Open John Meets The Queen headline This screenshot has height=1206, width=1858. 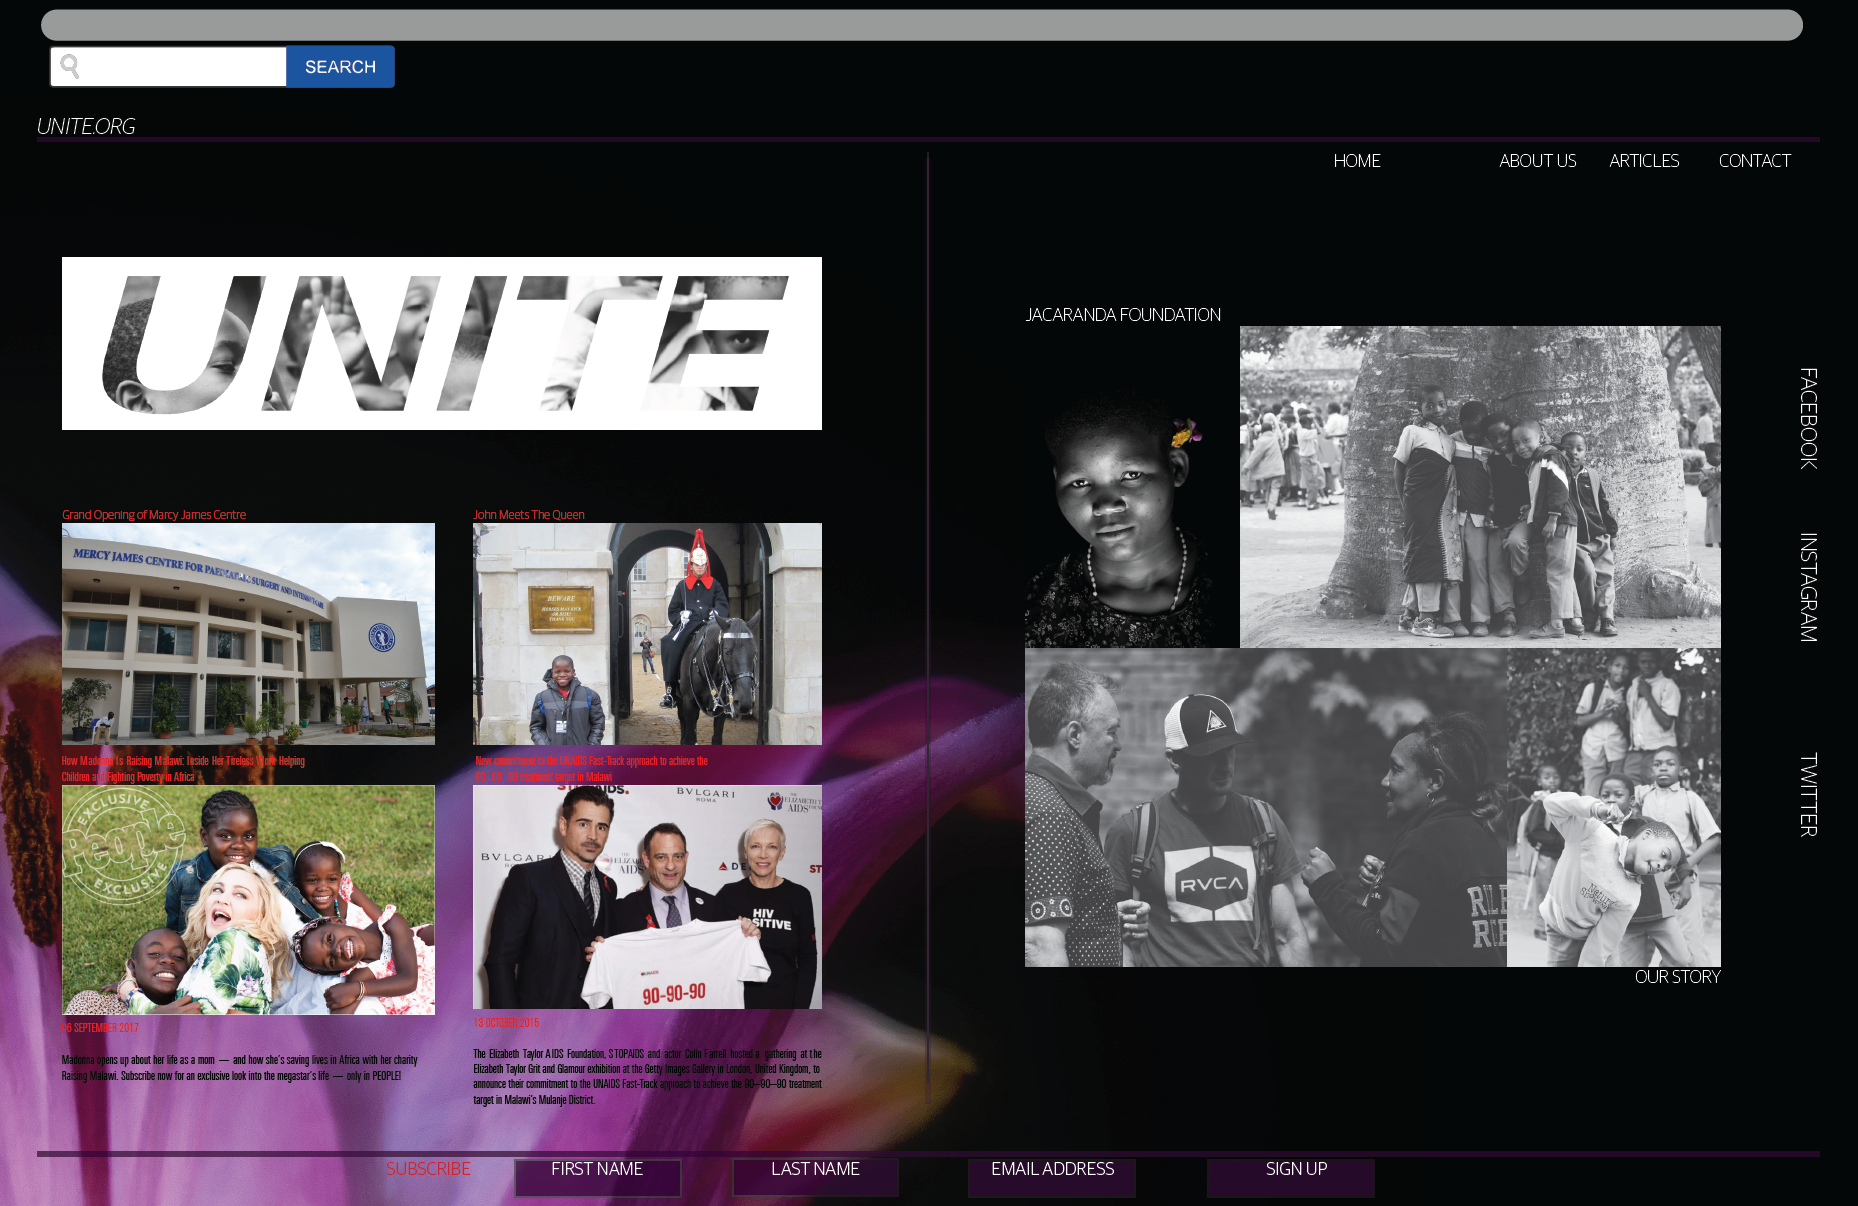pyautogui.click(x=529, y=515)
